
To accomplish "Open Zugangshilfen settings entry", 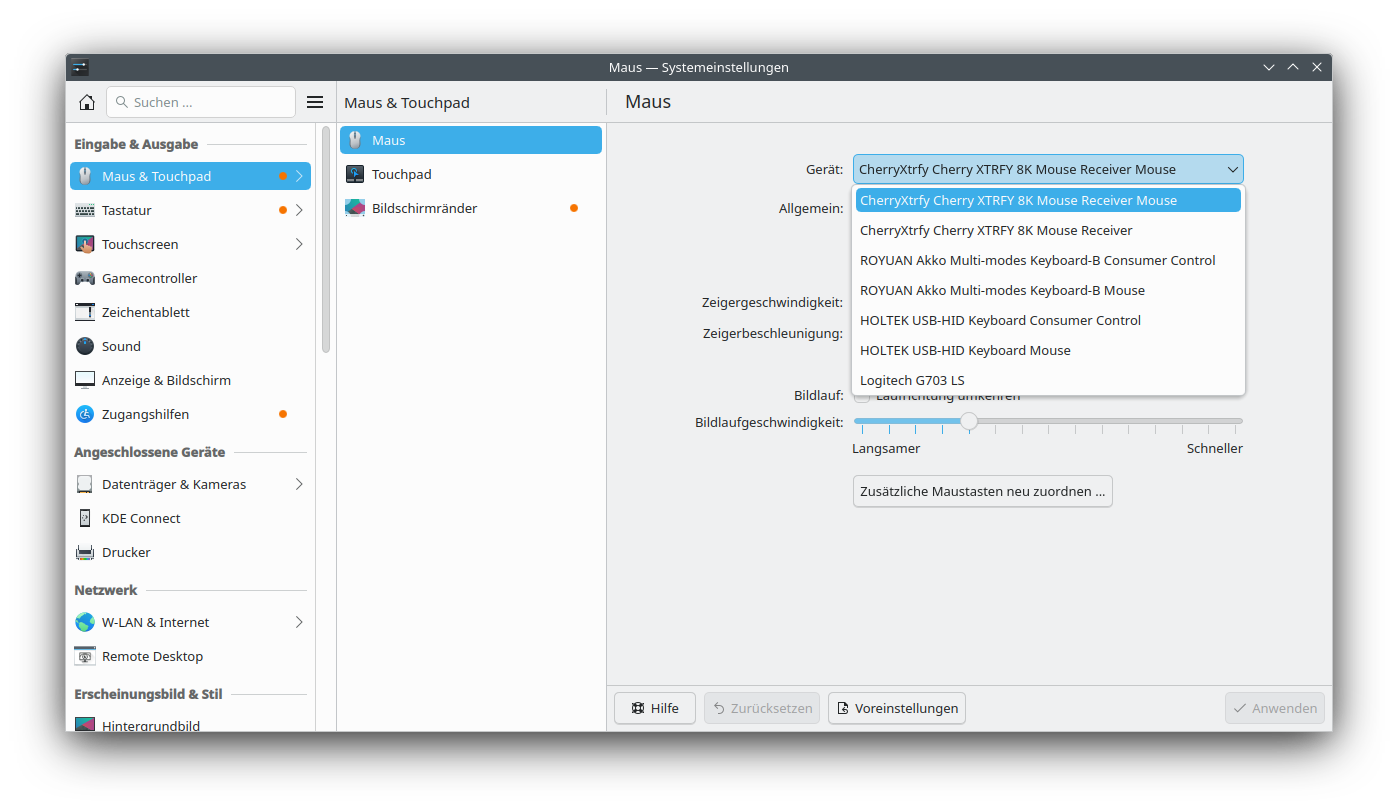I will (190, 414).
